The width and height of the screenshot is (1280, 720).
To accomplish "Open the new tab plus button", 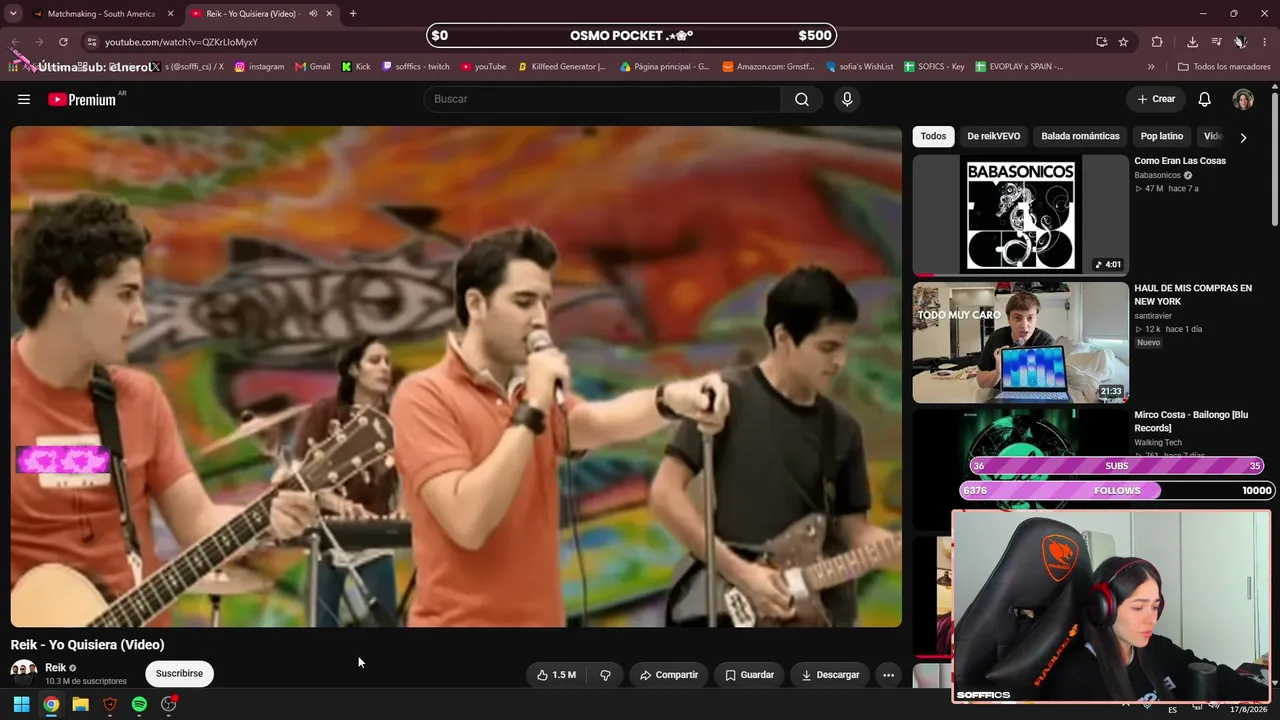I will 353,14.
